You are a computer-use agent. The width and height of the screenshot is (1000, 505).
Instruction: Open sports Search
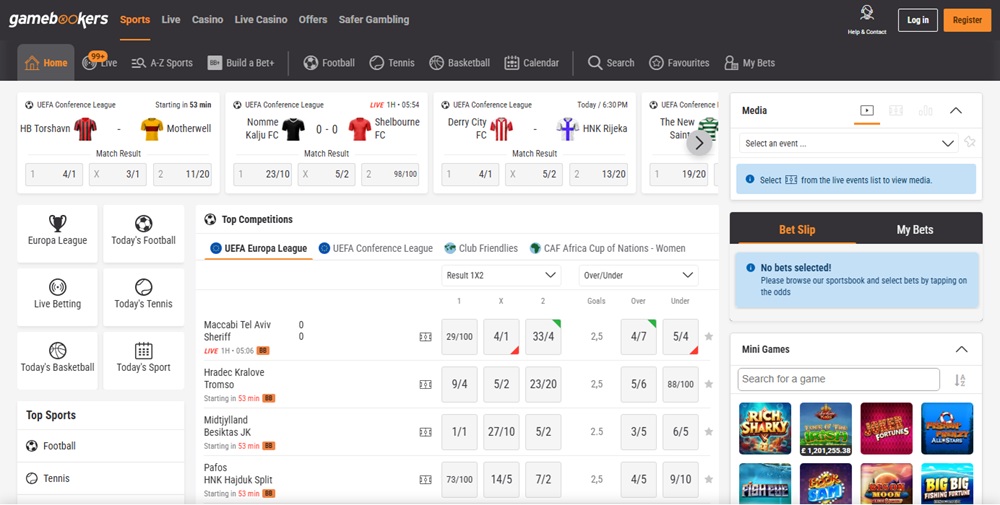pyautogui.click(x=611, y=62)
